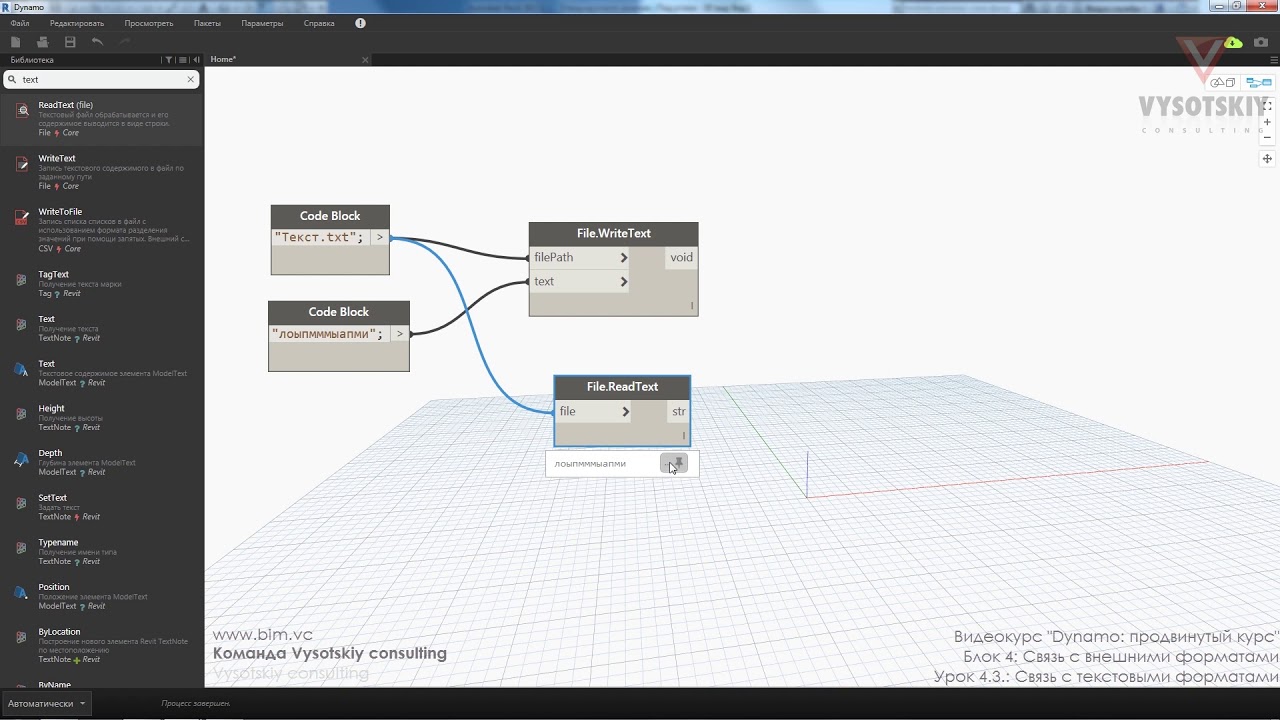Collapse the library panel with arrow icon
This screenshot has width=1280, height=720.
(196, 60)
